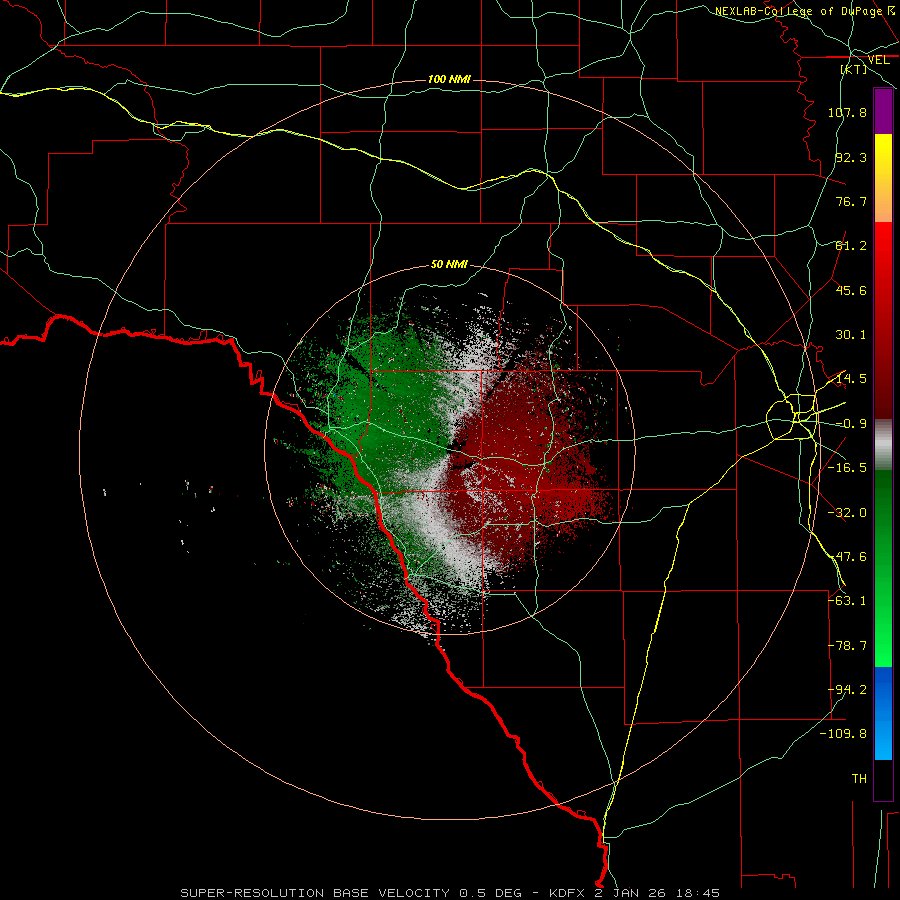Click the blue segment of the color scale
Screen dimensions: 900x900
pyautogui.click(x=883, y=713)
